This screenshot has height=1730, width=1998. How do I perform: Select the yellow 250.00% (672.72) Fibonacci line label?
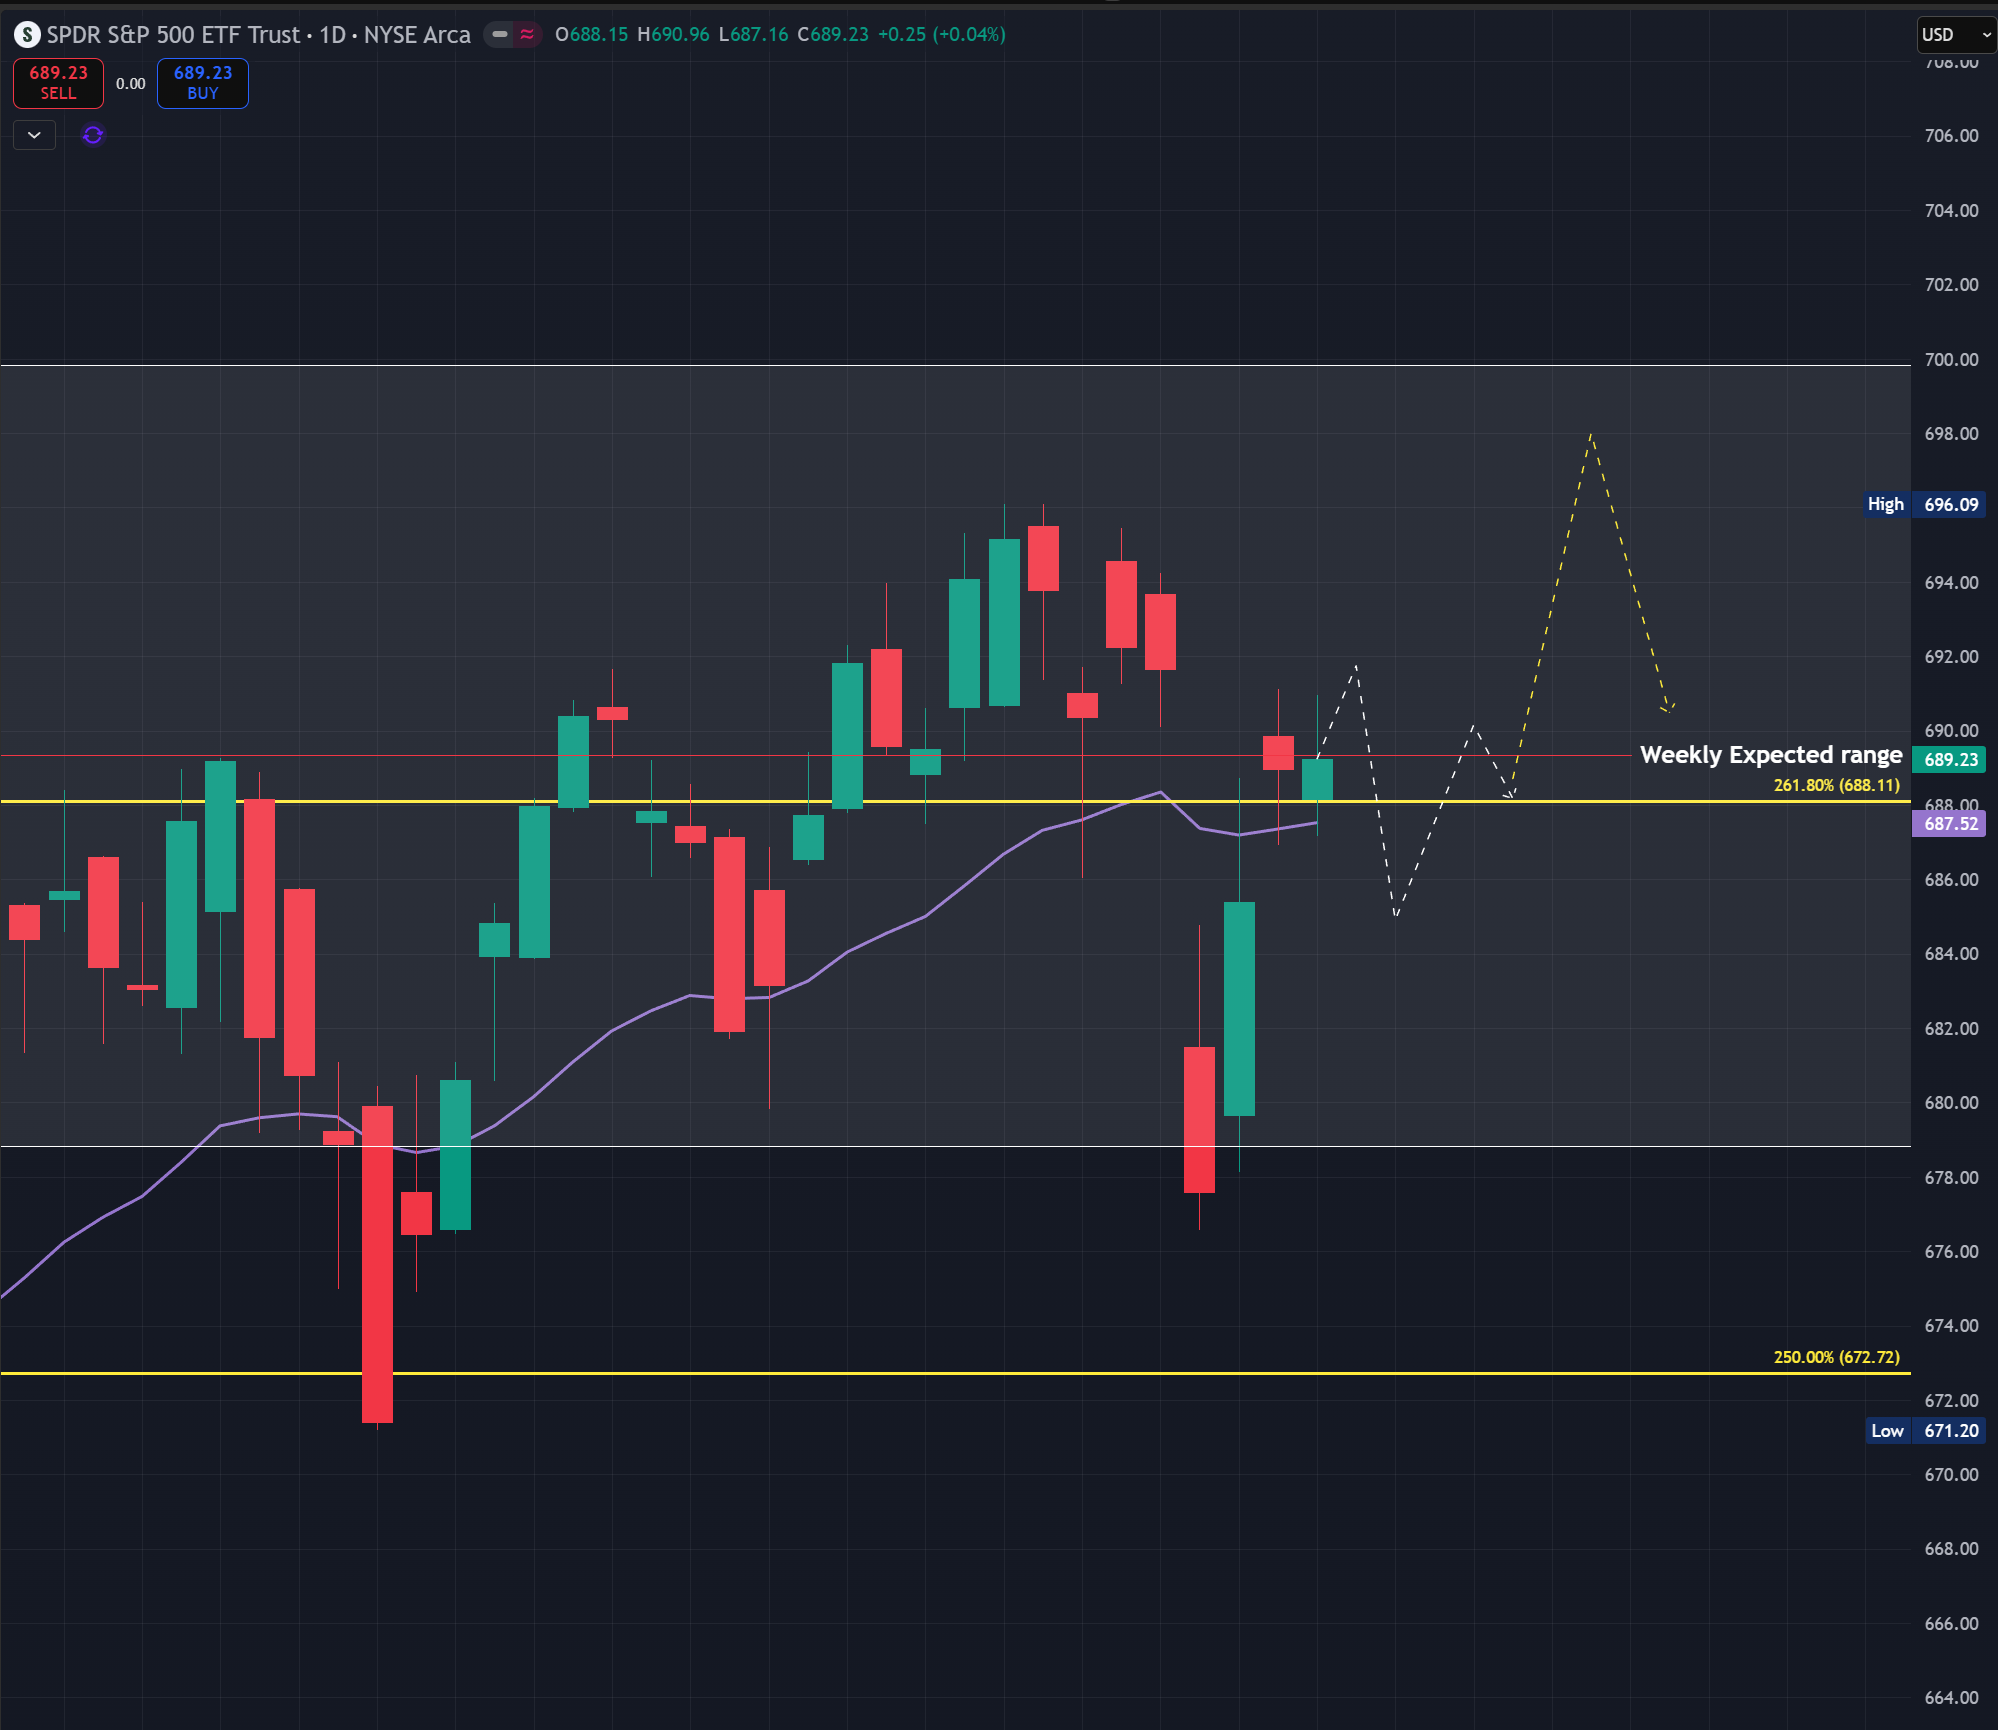(1836, 1357)
